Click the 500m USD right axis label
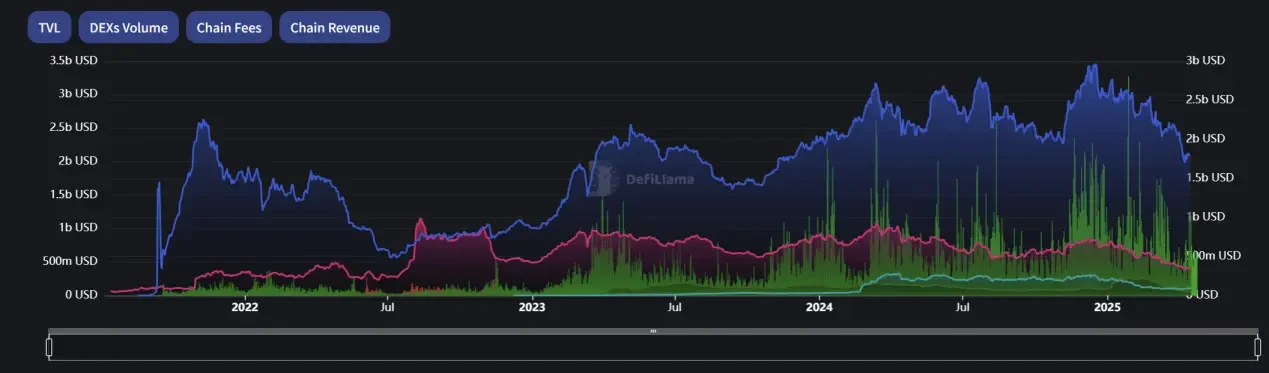The height and width of the screenshot is (373, 1269). [1213, 255]
